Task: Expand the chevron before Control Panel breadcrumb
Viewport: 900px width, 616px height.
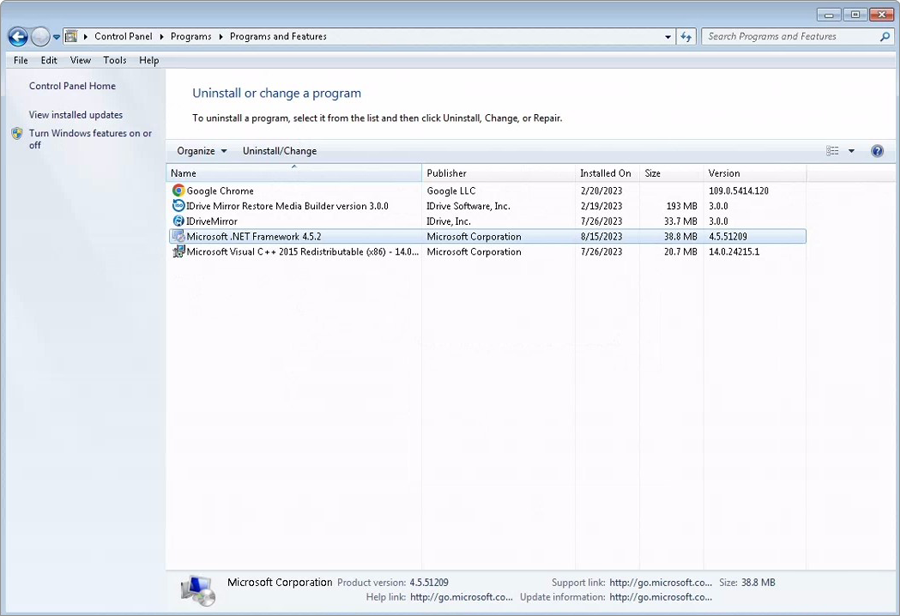Action: click(86, 37)
